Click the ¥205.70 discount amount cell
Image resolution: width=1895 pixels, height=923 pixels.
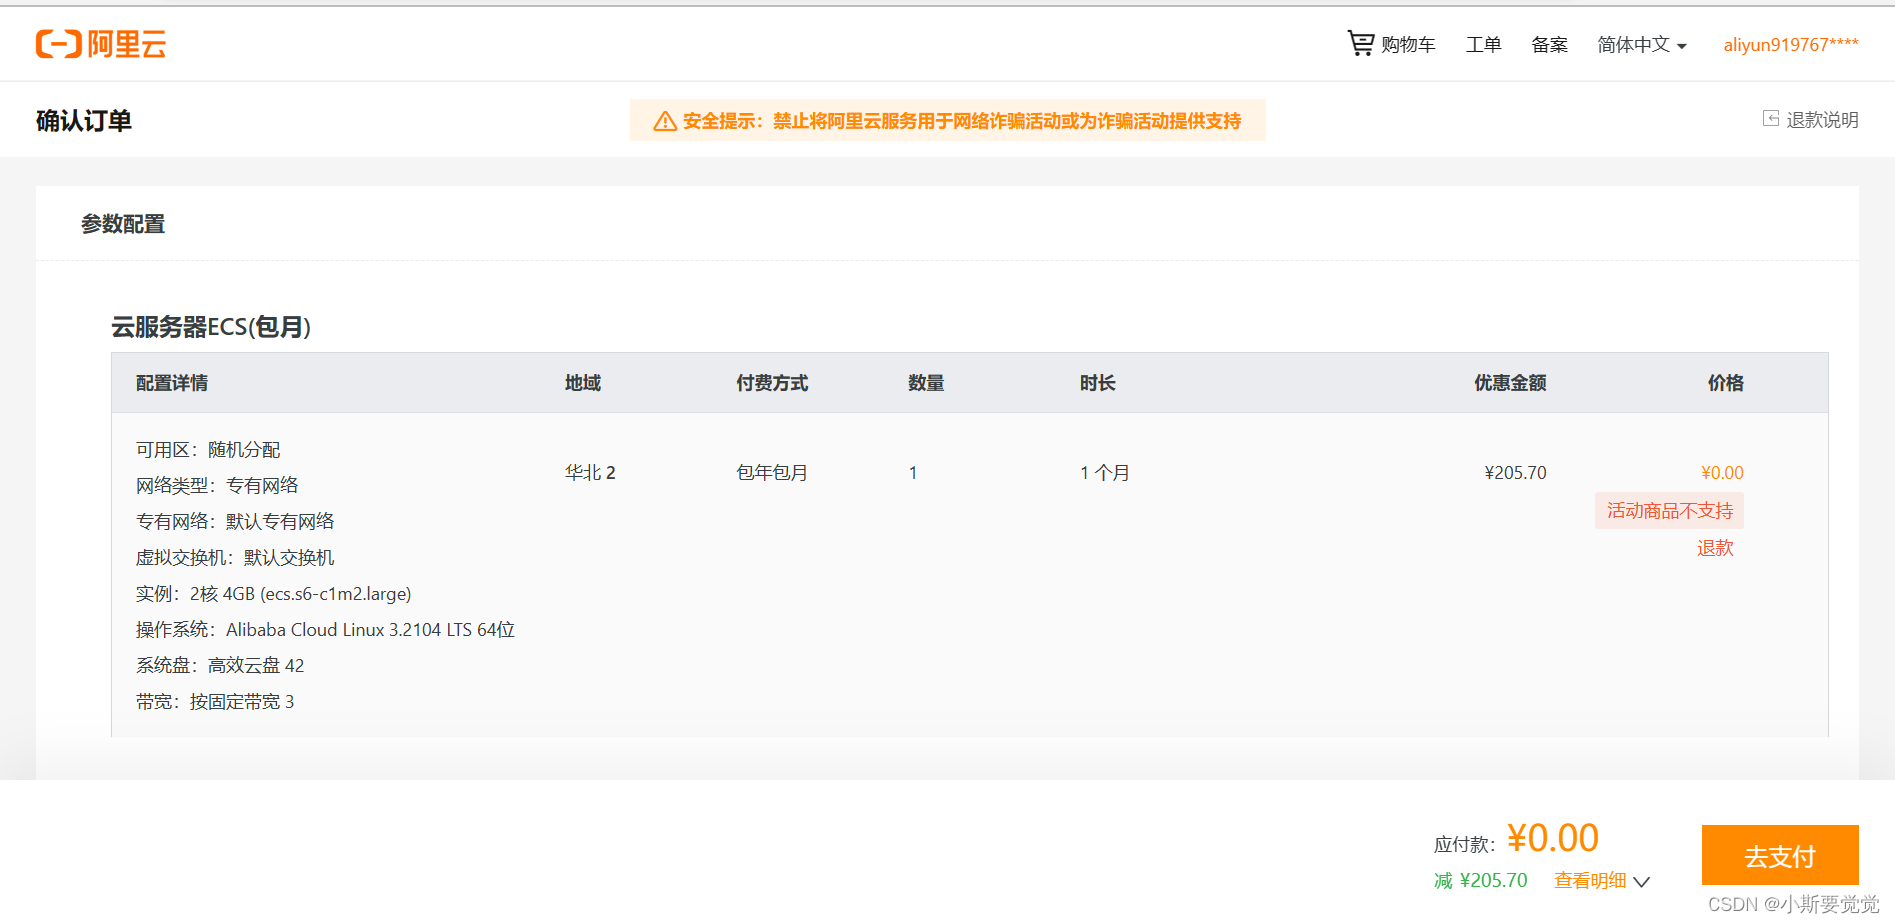[1515, 473]
